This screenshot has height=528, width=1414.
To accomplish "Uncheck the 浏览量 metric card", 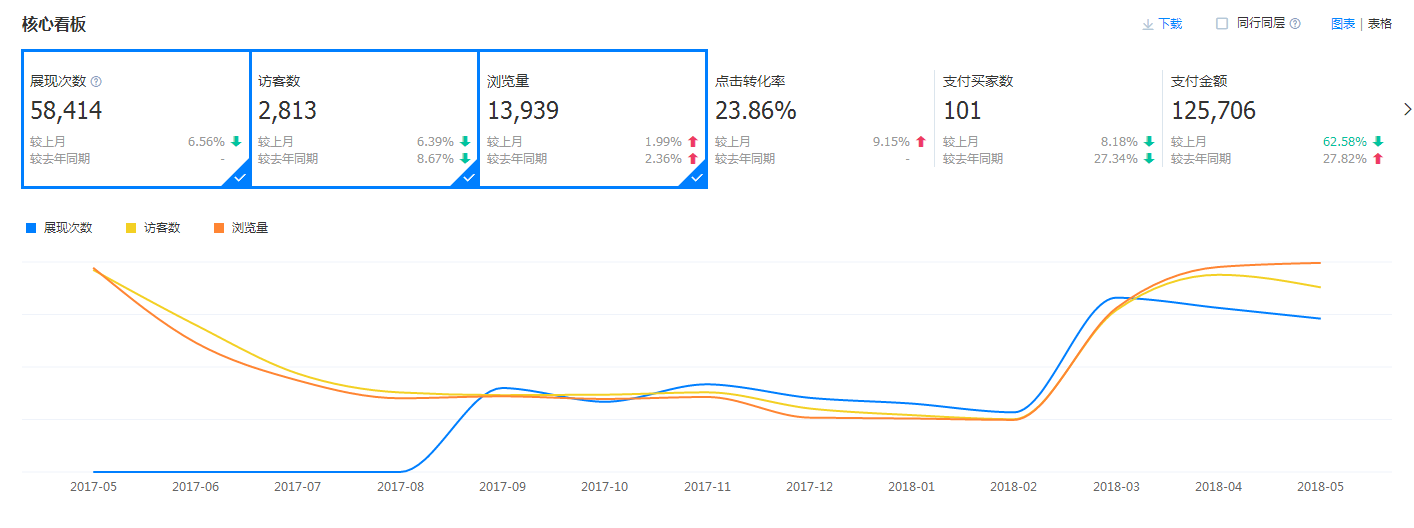I will tap(593, 118).
